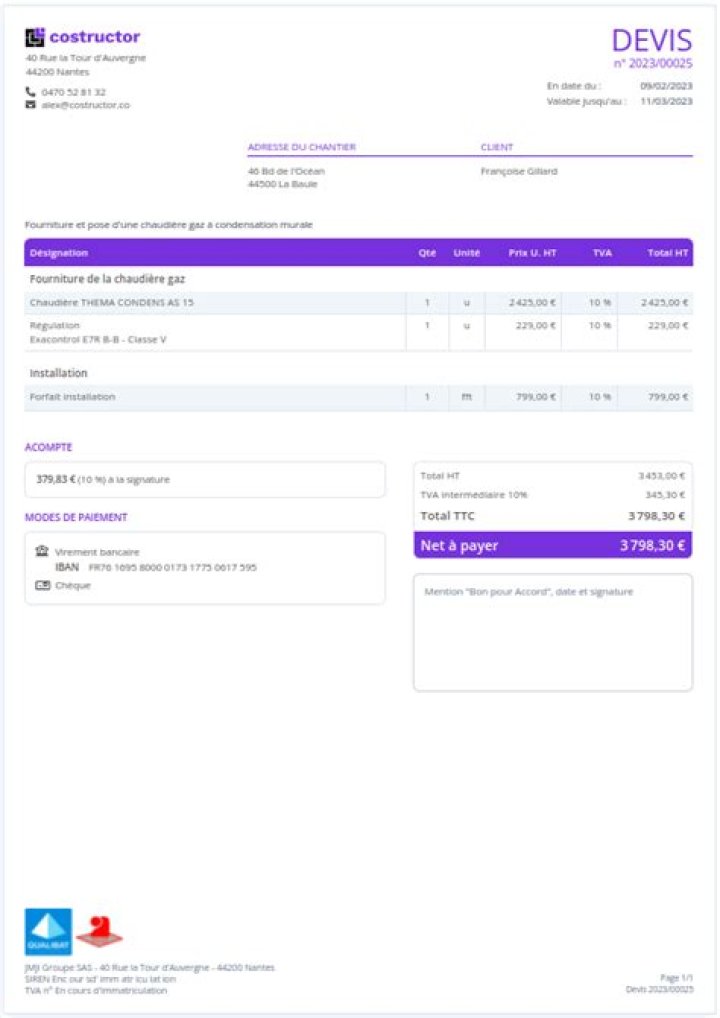
Task: Click the envelope icon next to the email
Action: point(30,104)
